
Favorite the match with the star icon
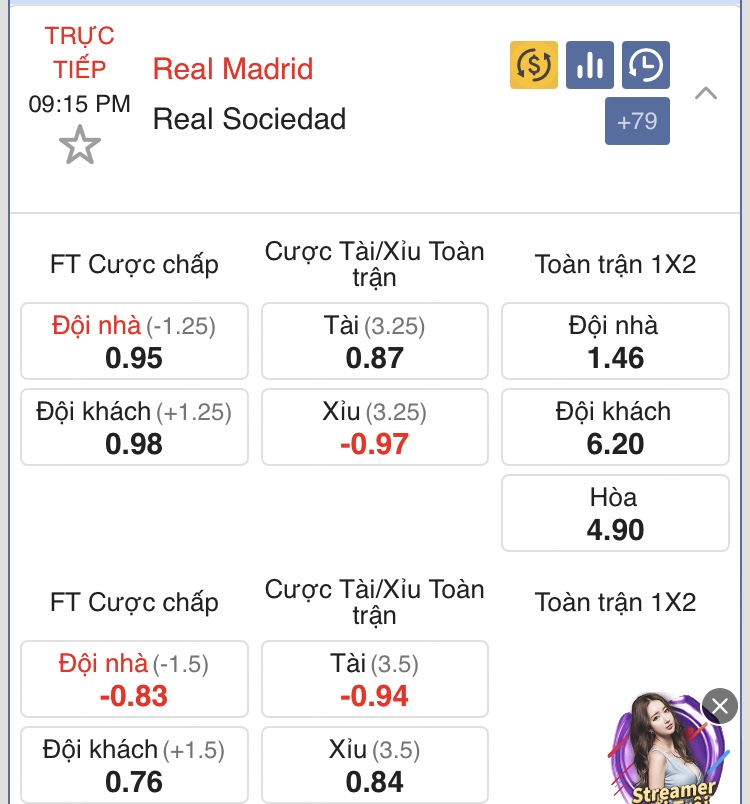pos(80,145)
